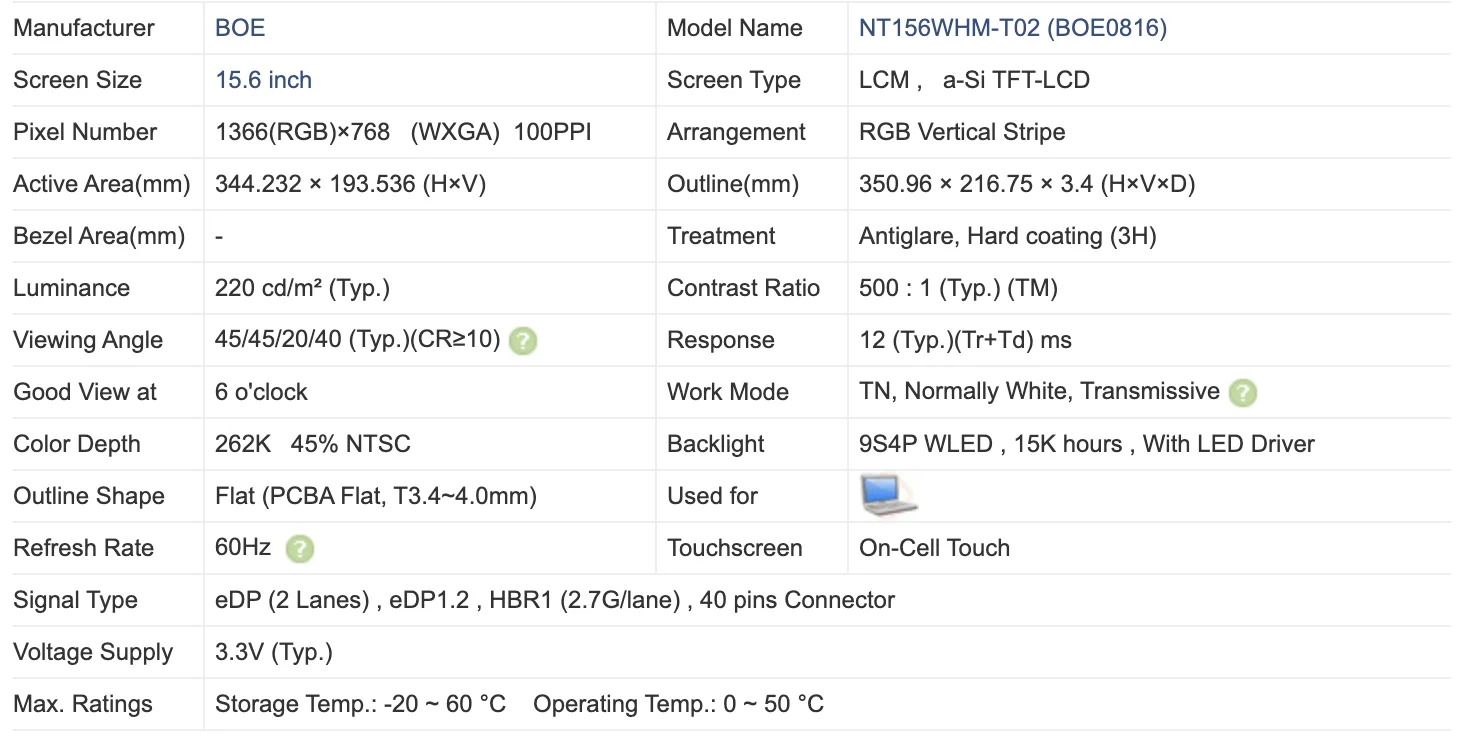Open the help icon beside 60Hz refresh rate
The width and height of the screenshot is (1460, 736).
click(x=299, y=549)
